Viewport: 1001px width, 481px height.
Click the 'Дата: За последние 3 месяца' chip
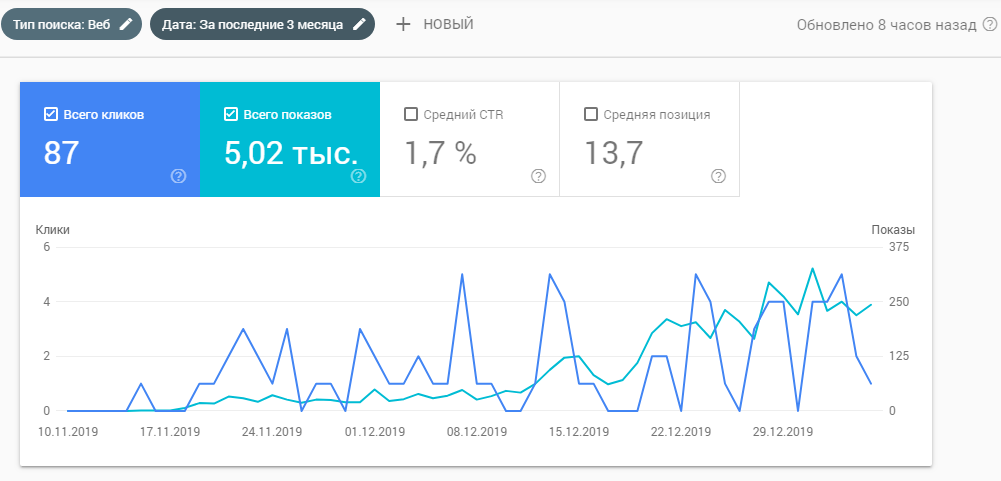click(262, 24)
